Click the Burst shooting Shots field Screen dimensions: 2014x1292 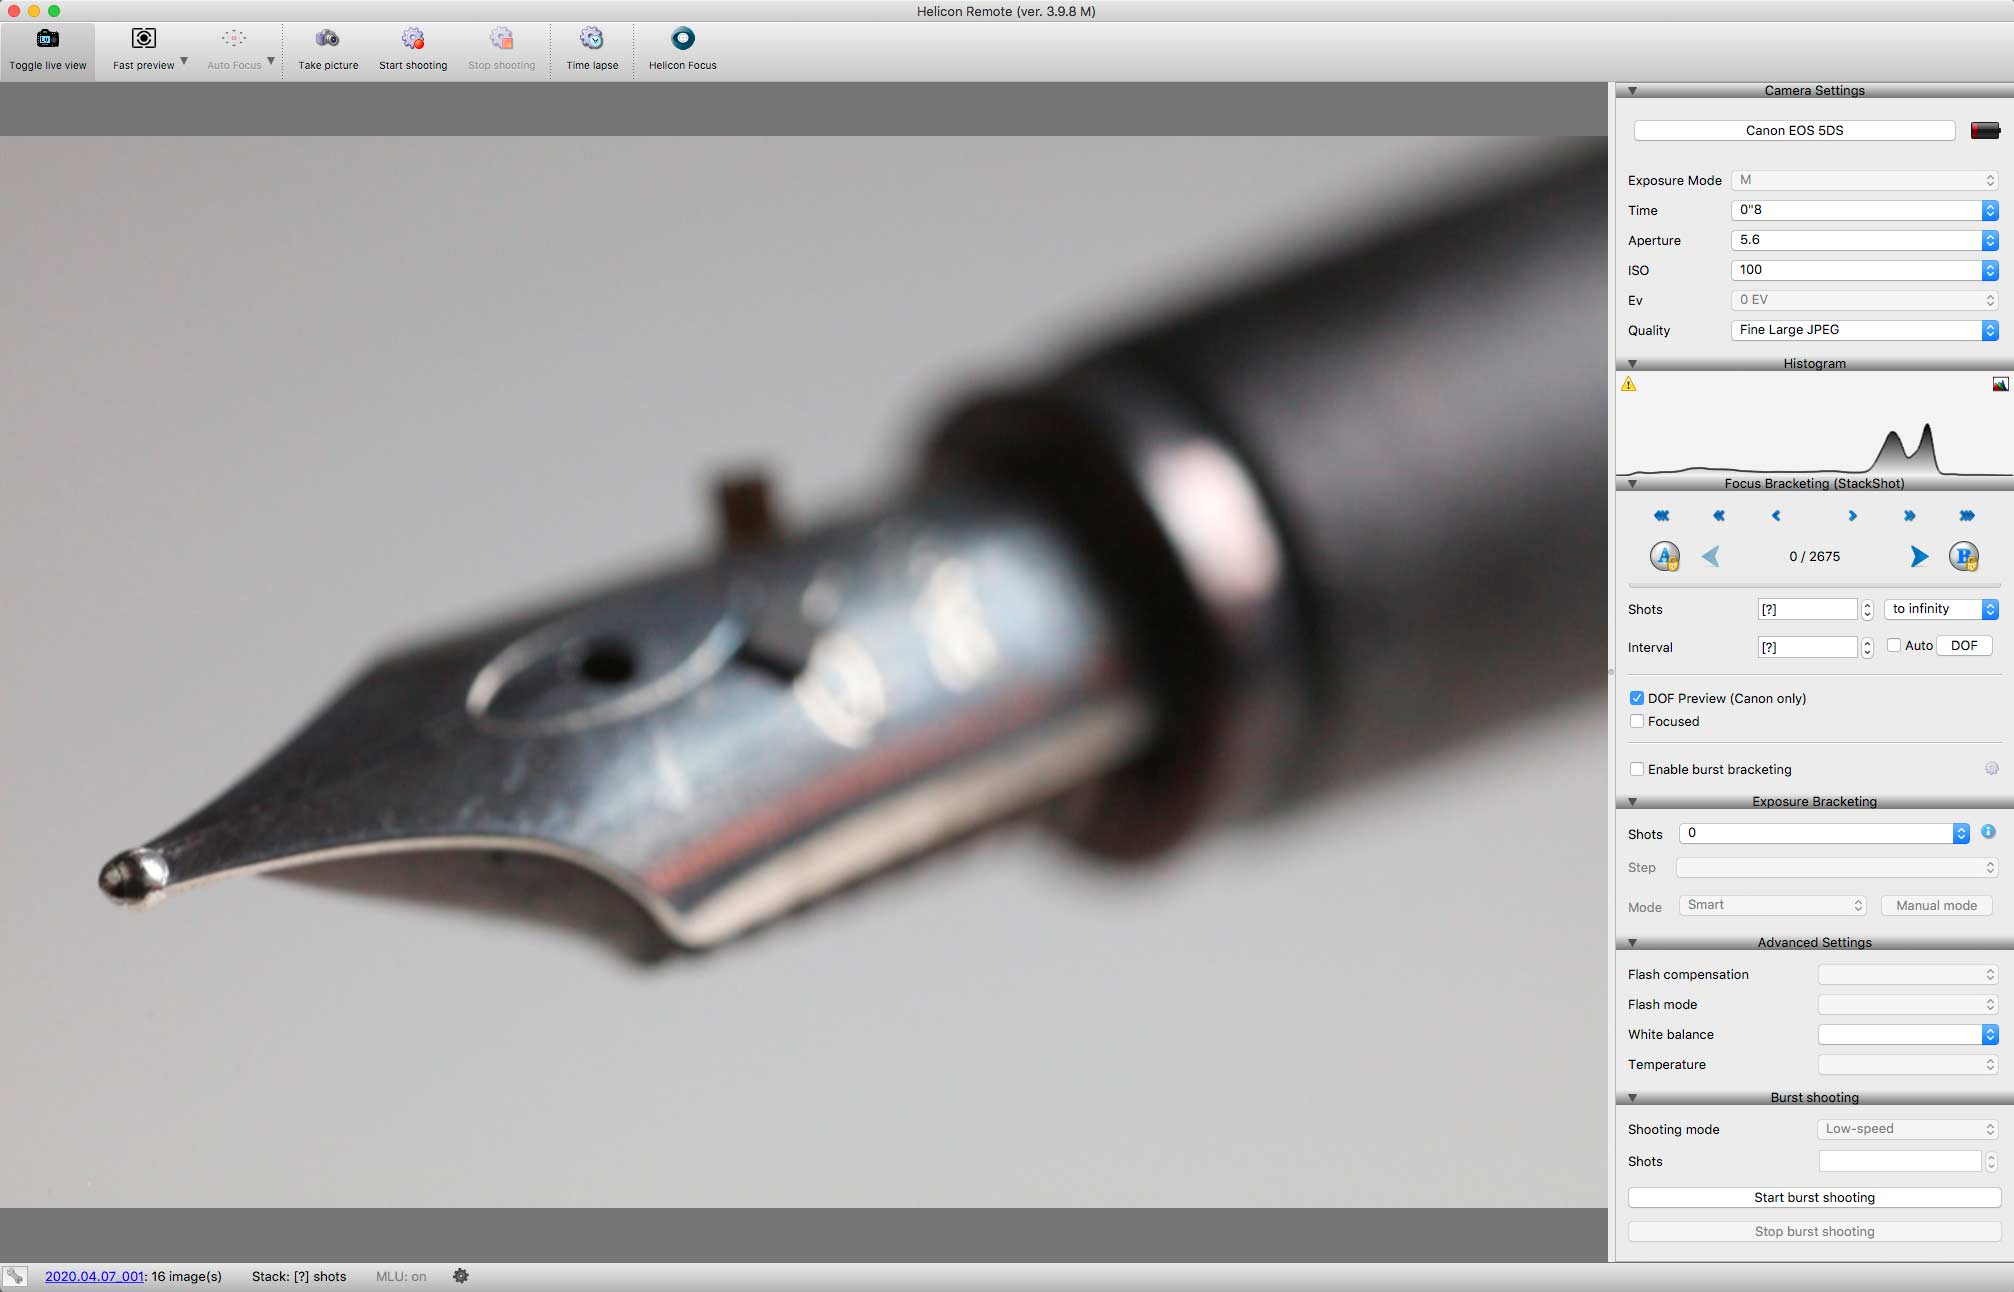pos(1899,1161)
